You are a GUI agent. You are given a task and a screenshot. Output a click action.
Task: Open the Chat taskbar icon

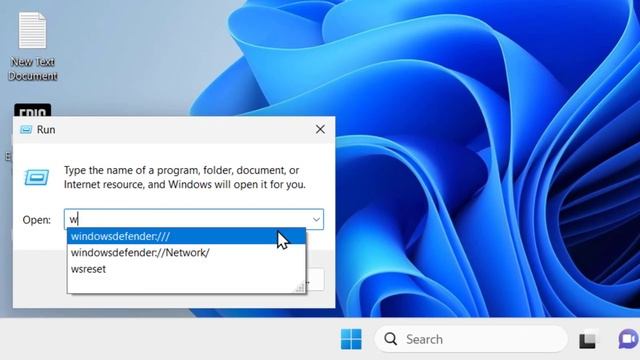(x=629, y=339)
